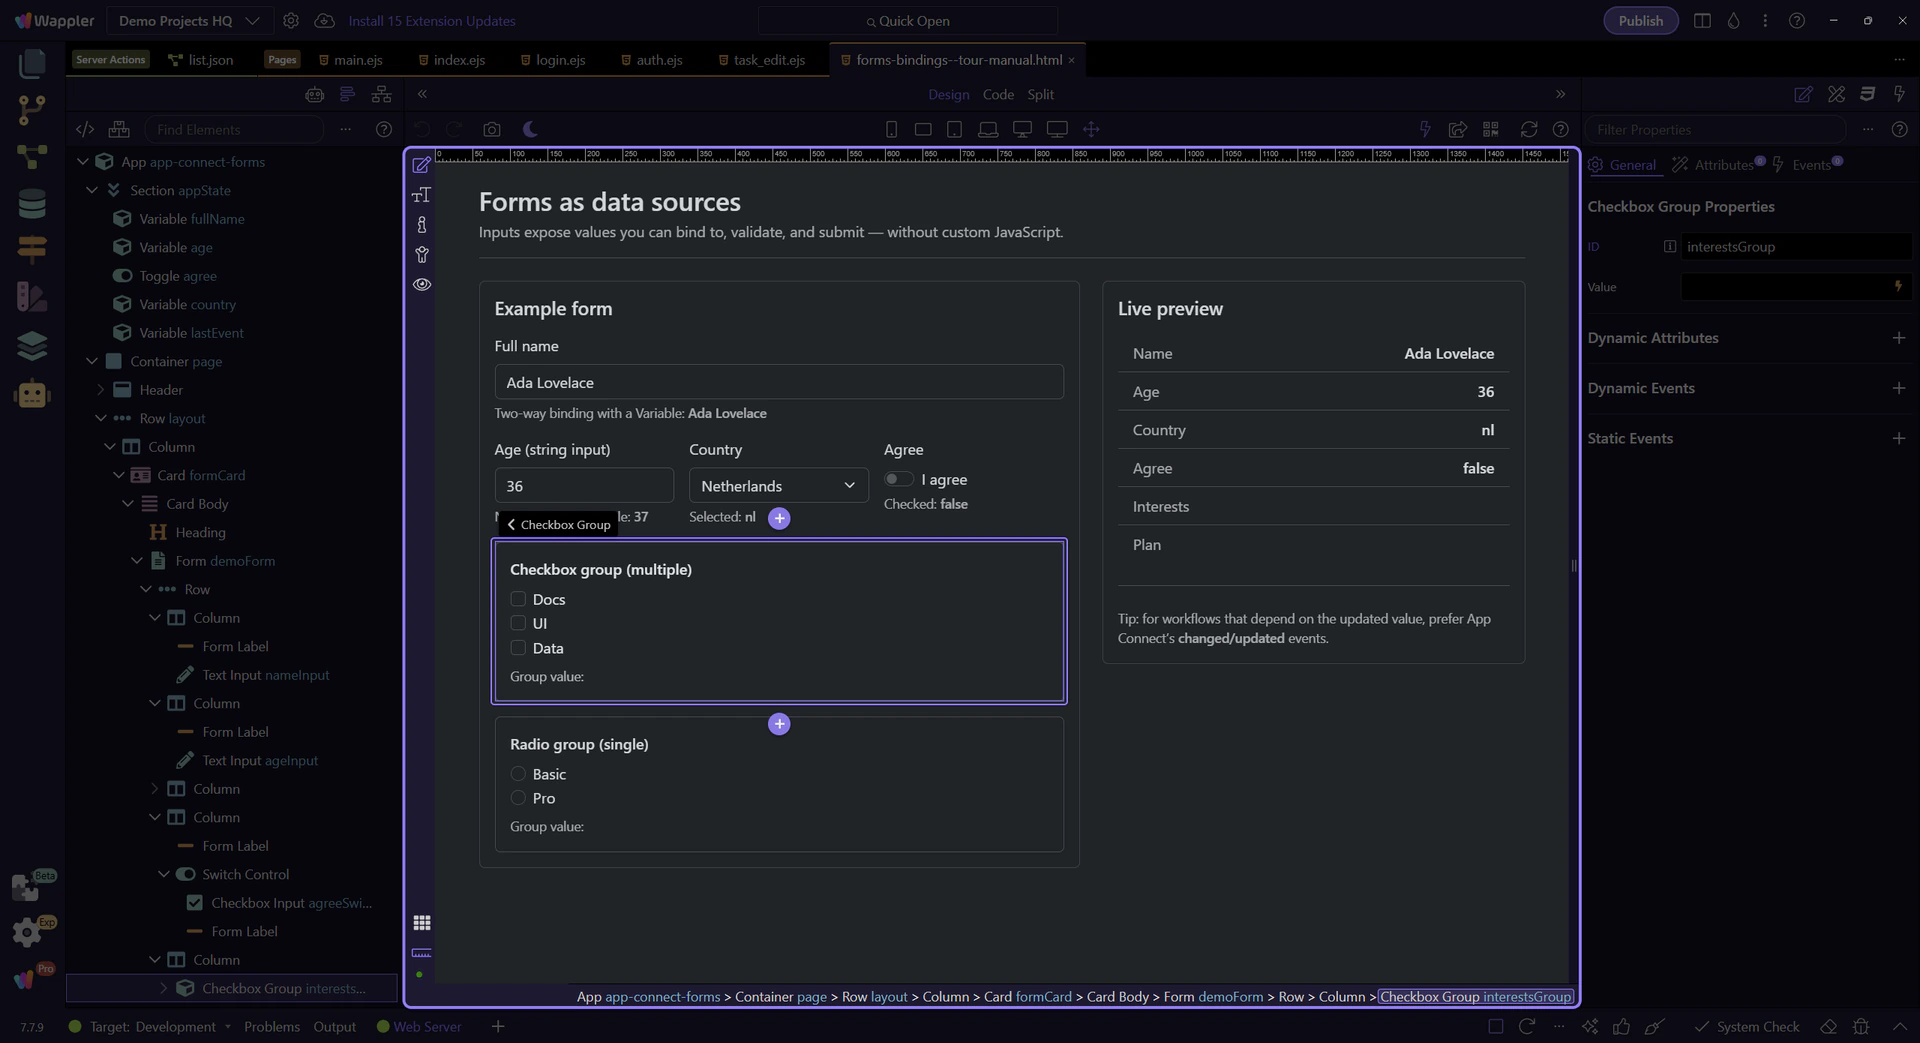Screen dimensions: 1920x1043
Task: Open the Database Manager in left sidebar
Action: [x=32, y=204]
